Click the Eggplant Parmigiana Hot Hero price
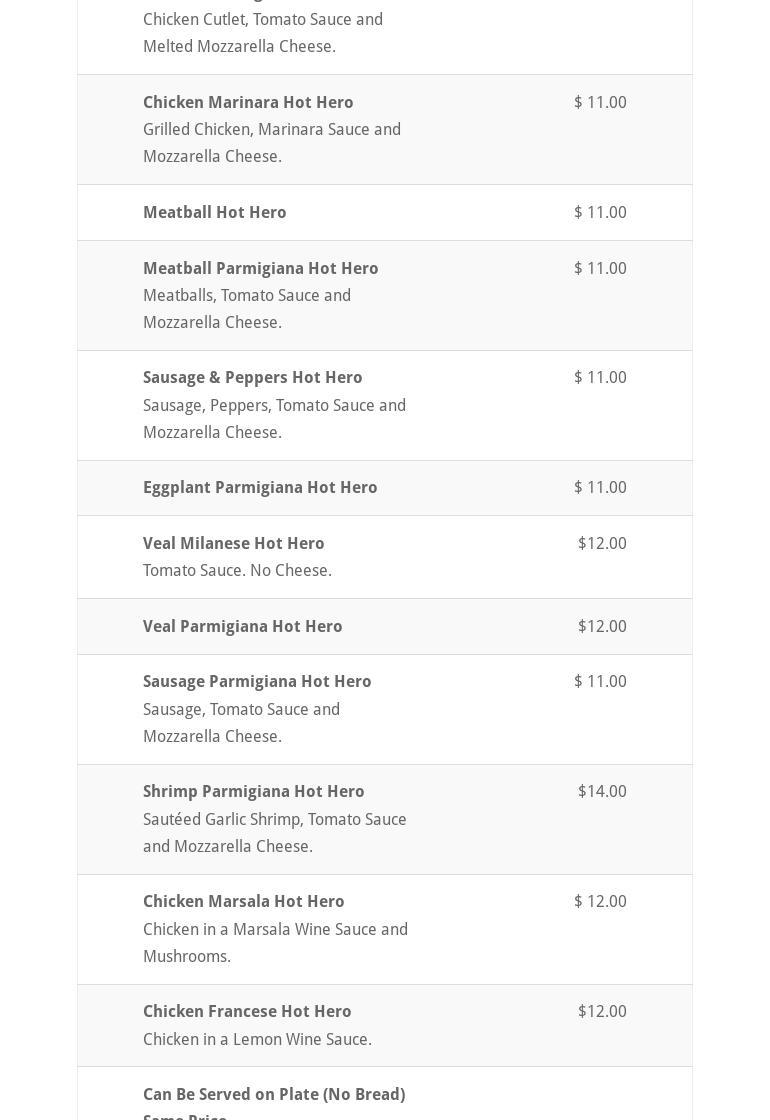Viewport: 770px width, 1120px height. (600, 487)
